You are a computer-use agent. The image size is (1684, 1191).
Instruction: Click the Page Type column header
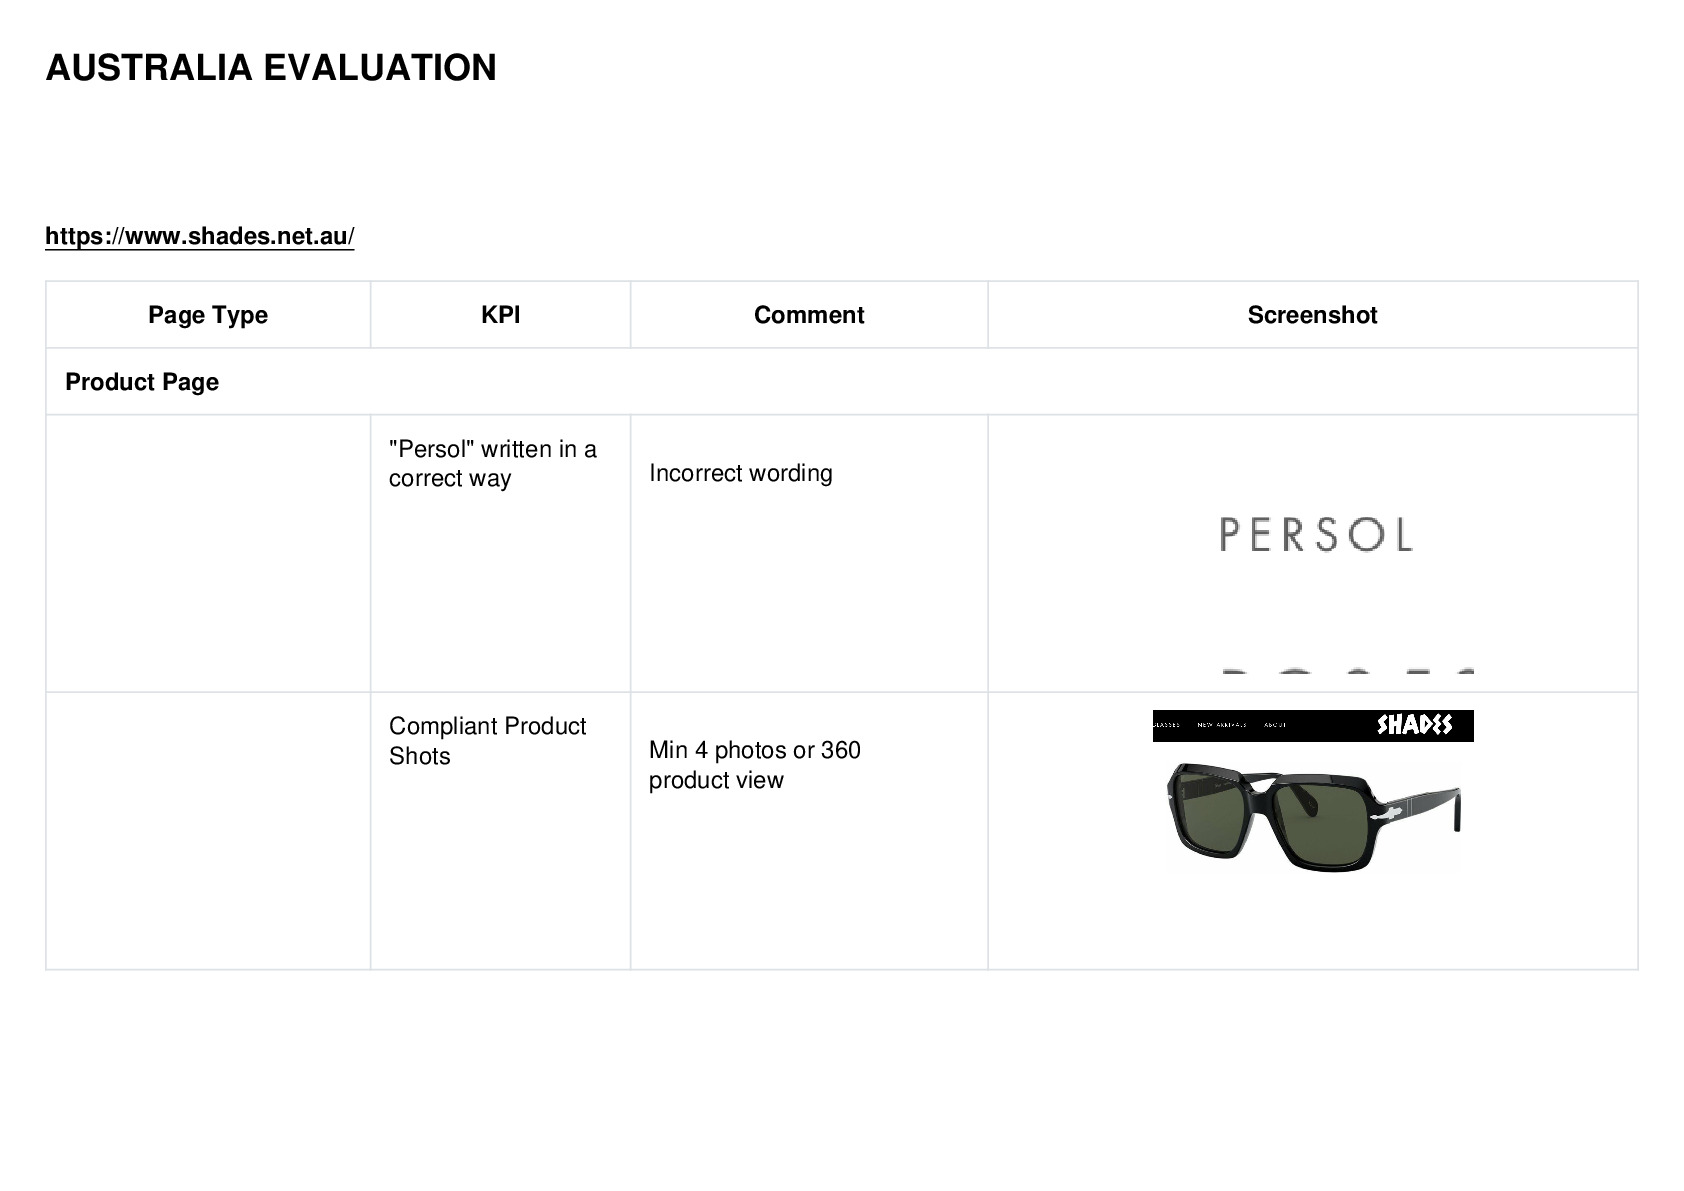tap(208, 315)
